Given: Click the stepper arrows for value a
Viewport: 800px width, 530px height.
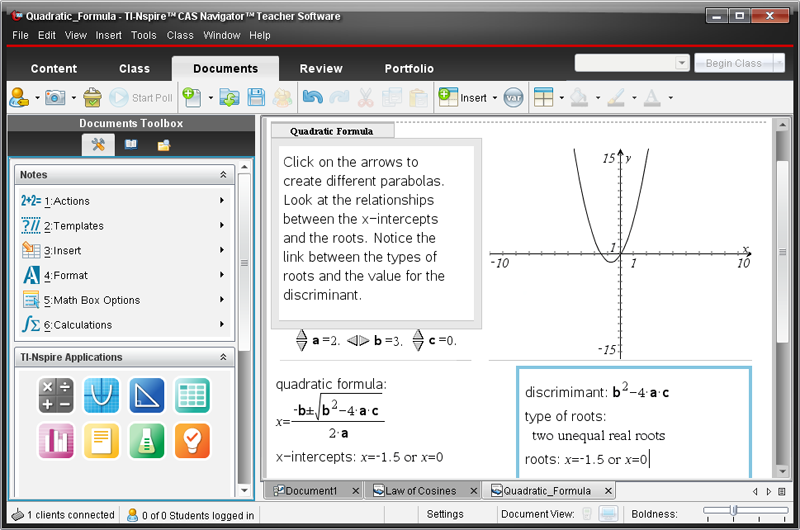Looking at the screenshot, I should [x=302, y=340].
